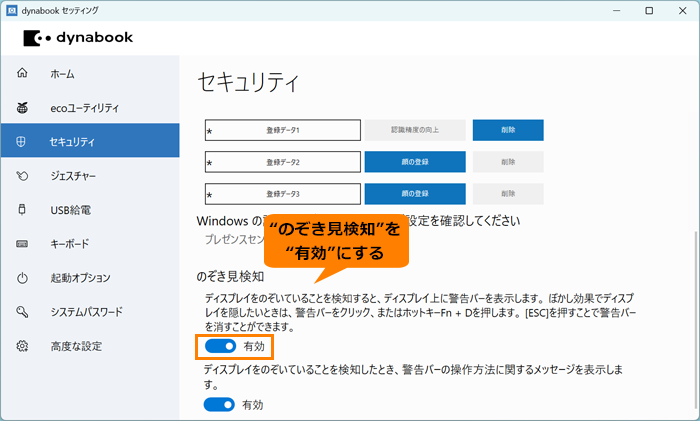Click 認識精度の向上 button for data 1
This screenshot has width=700, height=421.
coord(415,130)
